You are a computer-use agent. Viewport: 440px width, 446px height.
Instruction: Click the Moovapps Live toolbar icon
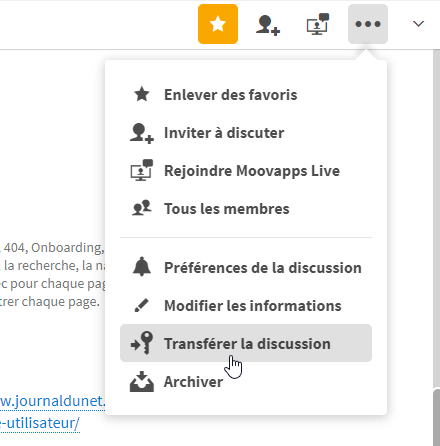coord(318,24)
